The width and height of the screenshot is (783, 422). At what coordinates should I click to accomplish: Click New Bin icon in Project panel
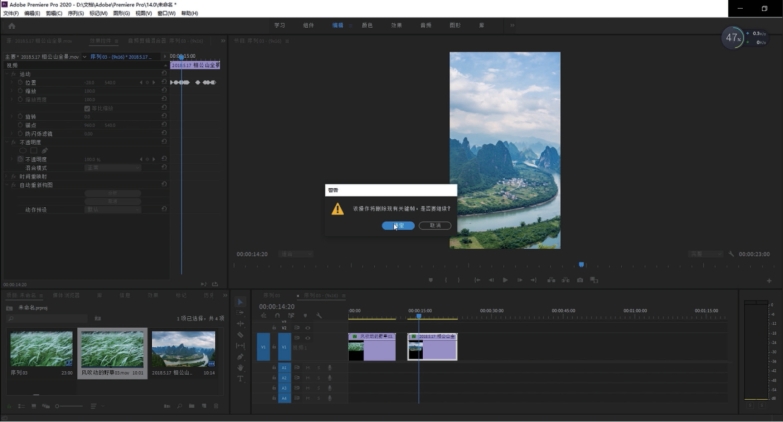tap(192, 406)
